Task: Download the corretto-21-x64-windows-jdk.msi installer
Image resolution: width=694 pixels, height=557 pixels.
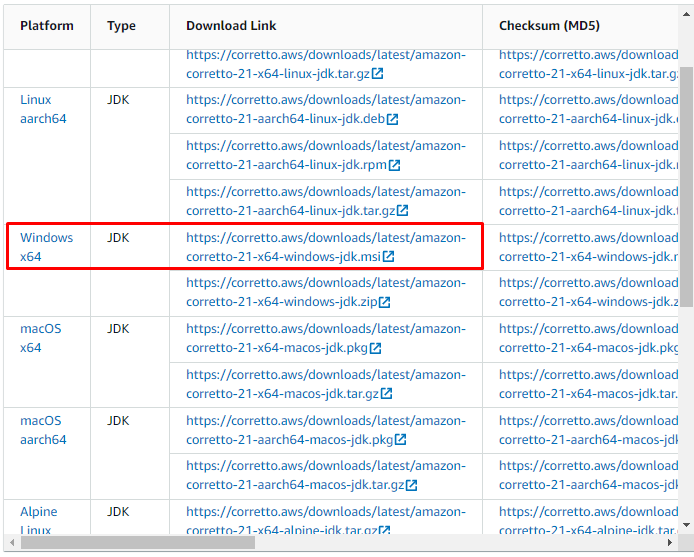Action: point(326,247)
